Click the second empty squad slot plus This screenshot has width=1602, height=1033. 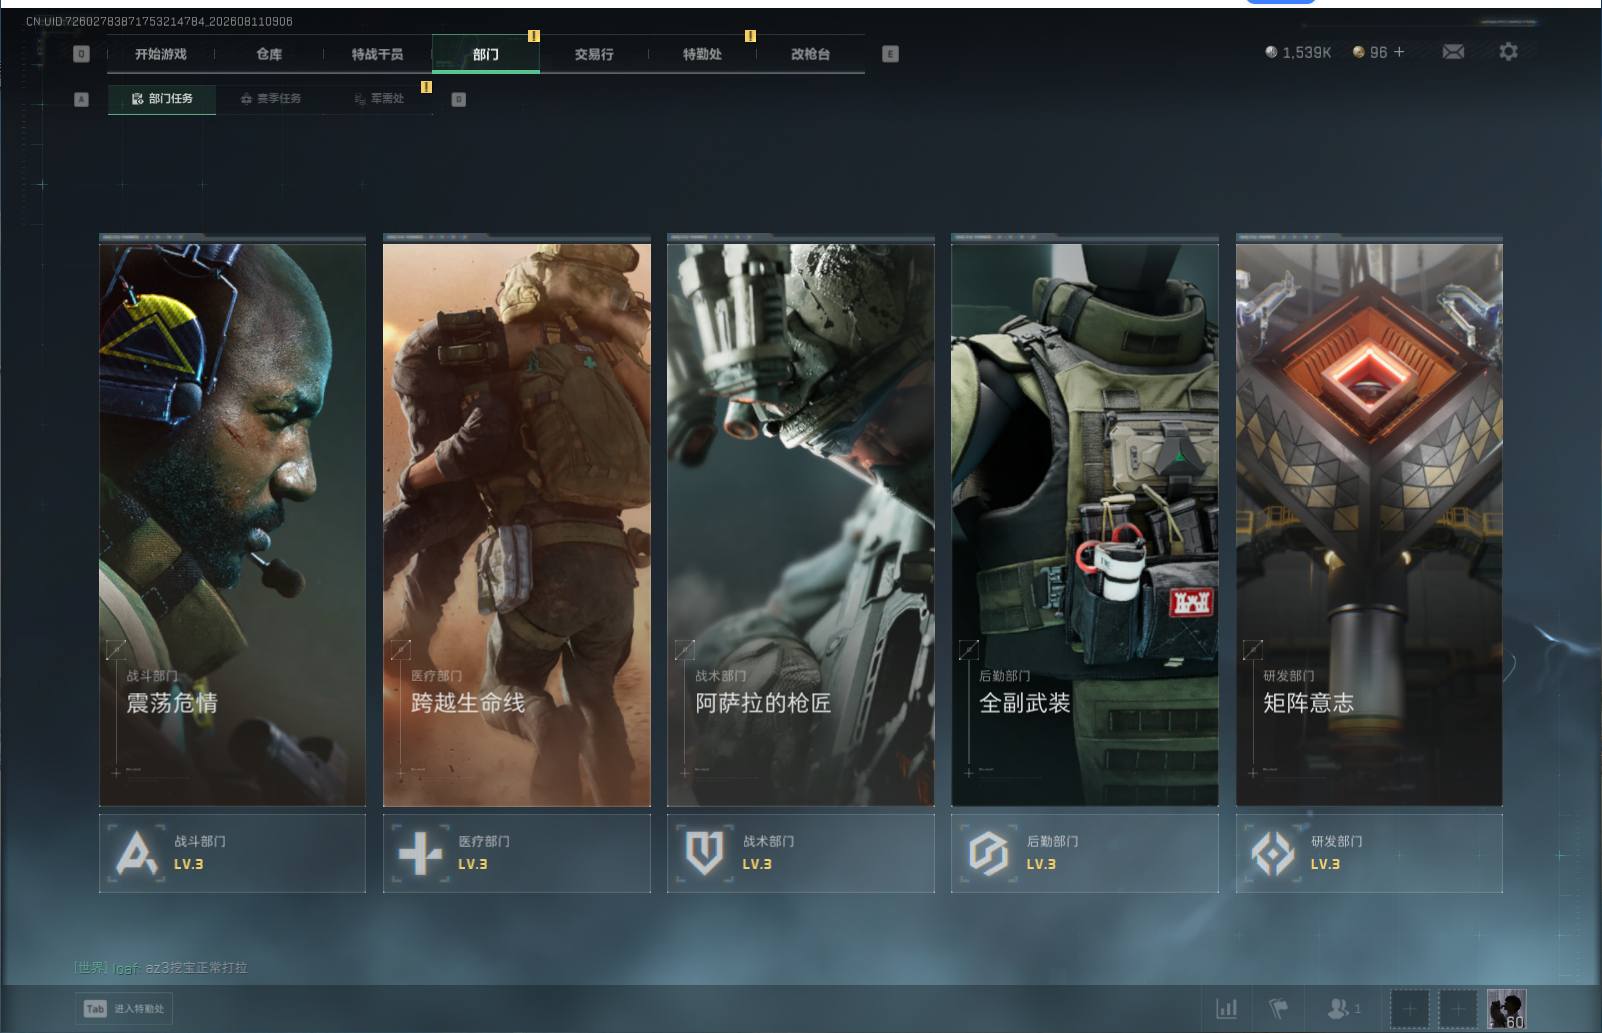click(1457, 1009)
